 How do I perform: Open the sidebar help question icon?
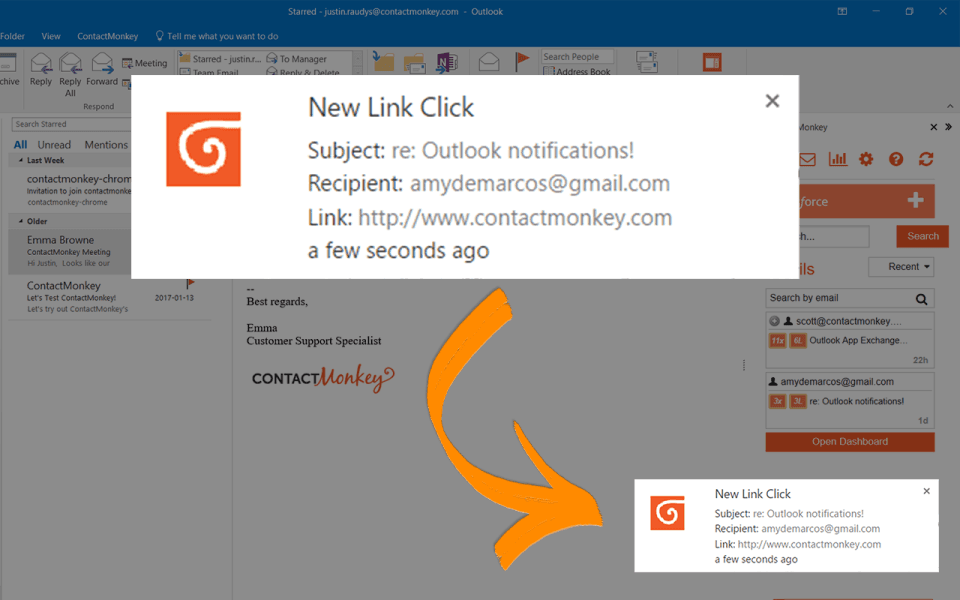(x=896, y=159)
